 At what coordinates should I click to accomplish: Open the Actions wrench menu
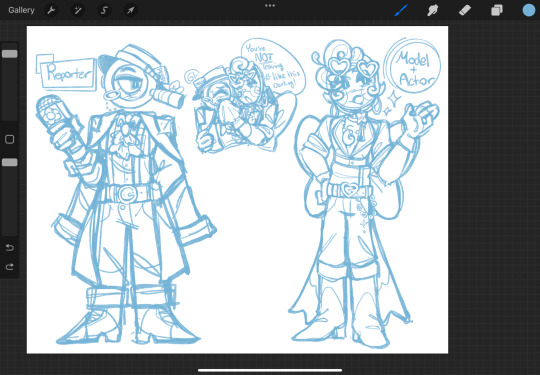(x=51, y=10)
